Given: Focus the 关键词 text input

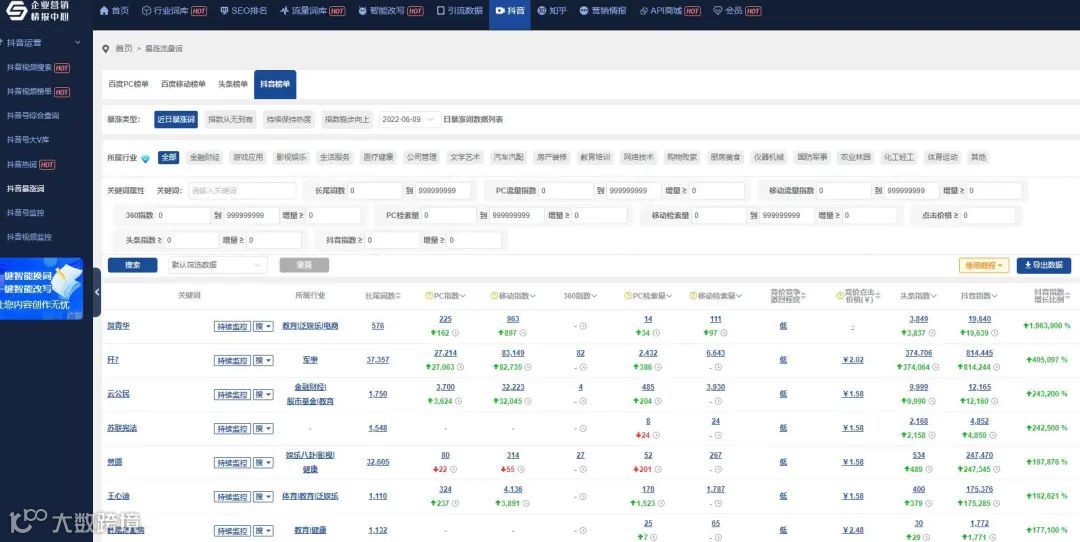Looking at the screenshot, I should 242,191.
